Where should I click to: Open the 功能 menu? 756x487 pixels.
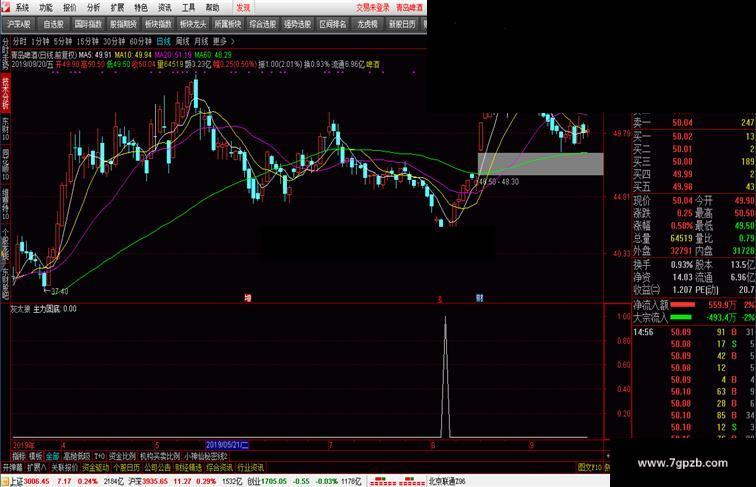click(x=46, y=7)
